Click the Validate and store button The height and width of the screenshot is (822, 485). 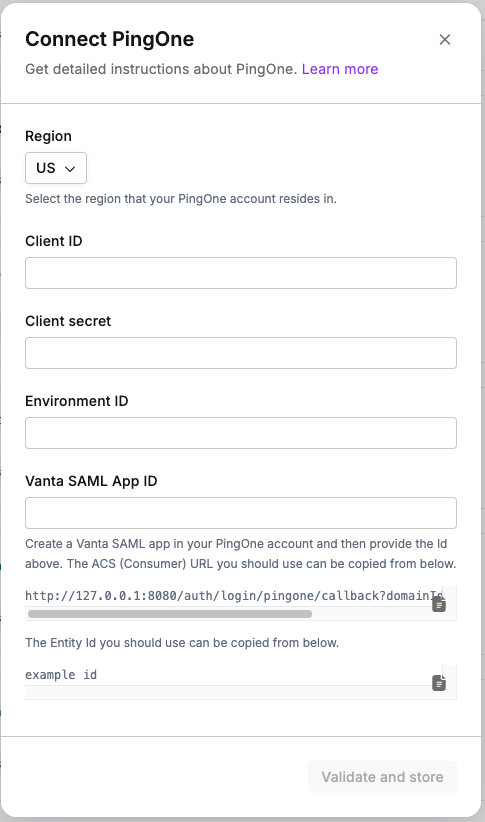(x=382, y=777)
